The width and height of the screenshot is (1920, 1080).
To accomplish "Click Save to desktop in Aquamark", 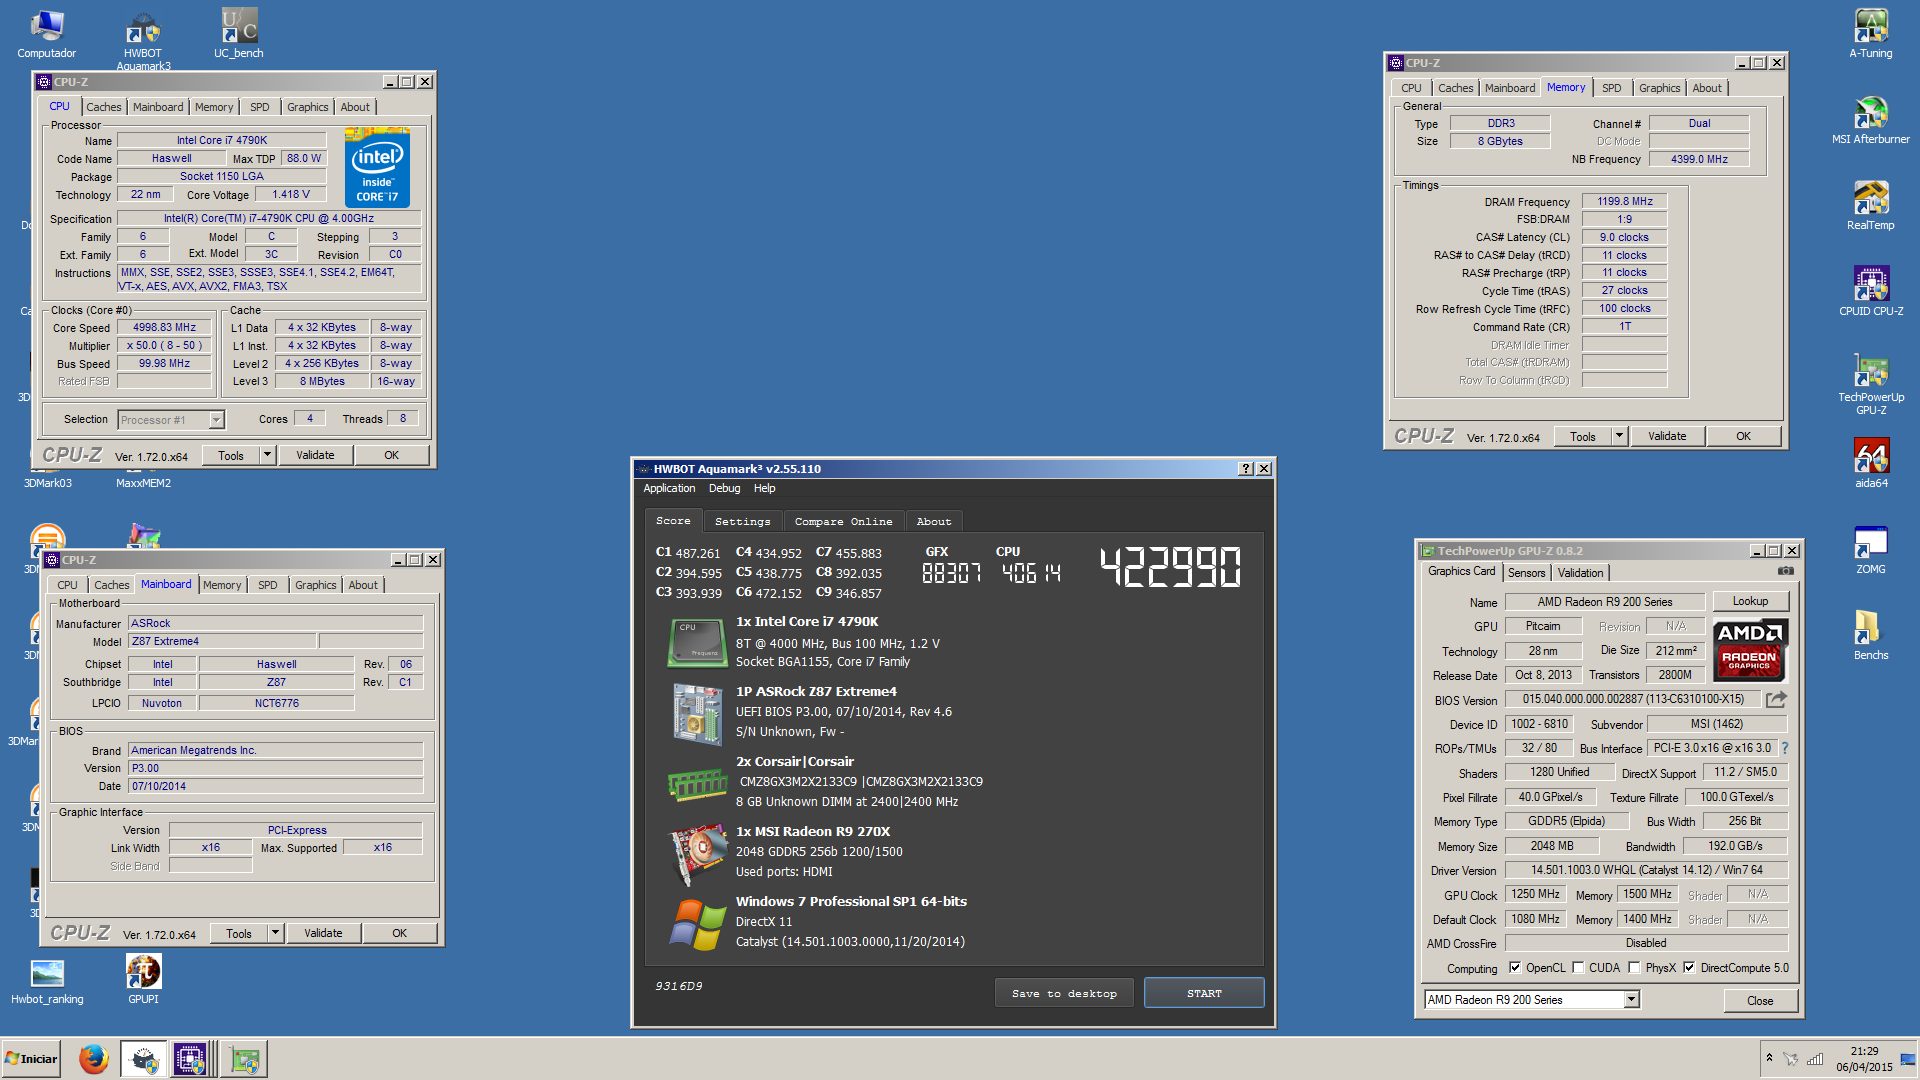I will pyautogui.click(x=1063, y=993).
